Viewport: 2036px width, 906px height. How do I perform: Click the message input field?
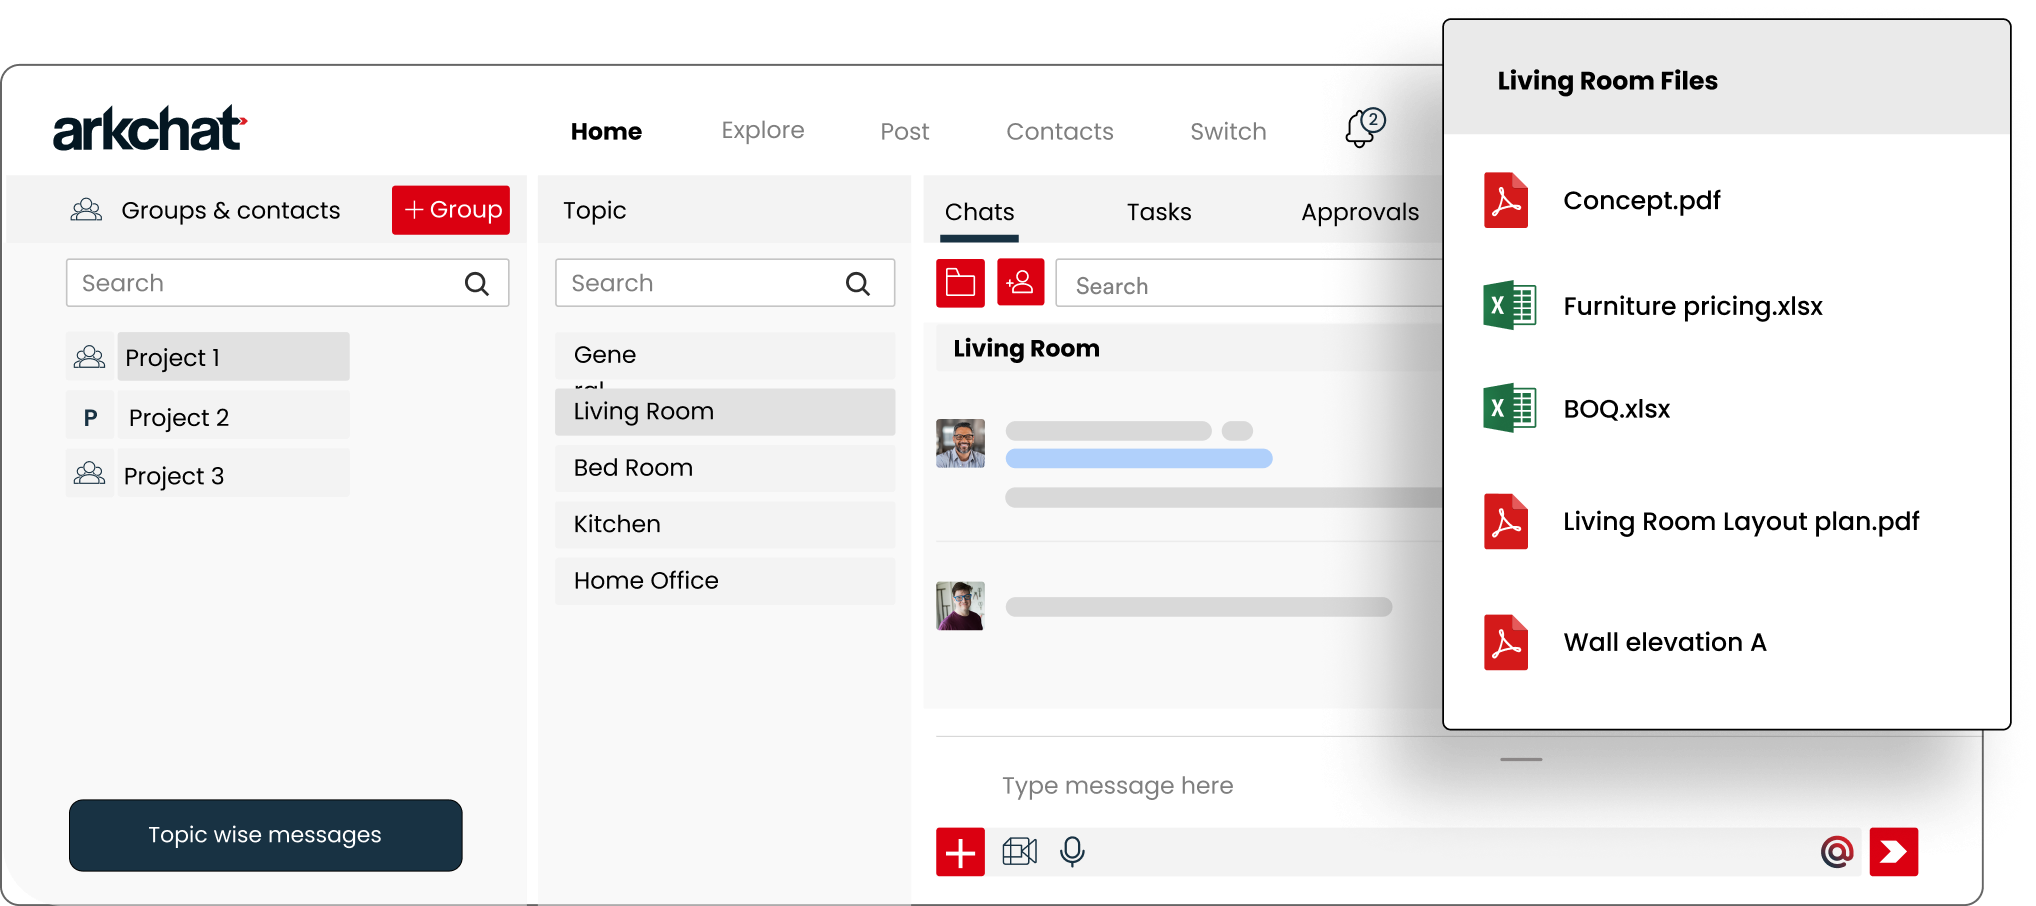pos(1117,786)
